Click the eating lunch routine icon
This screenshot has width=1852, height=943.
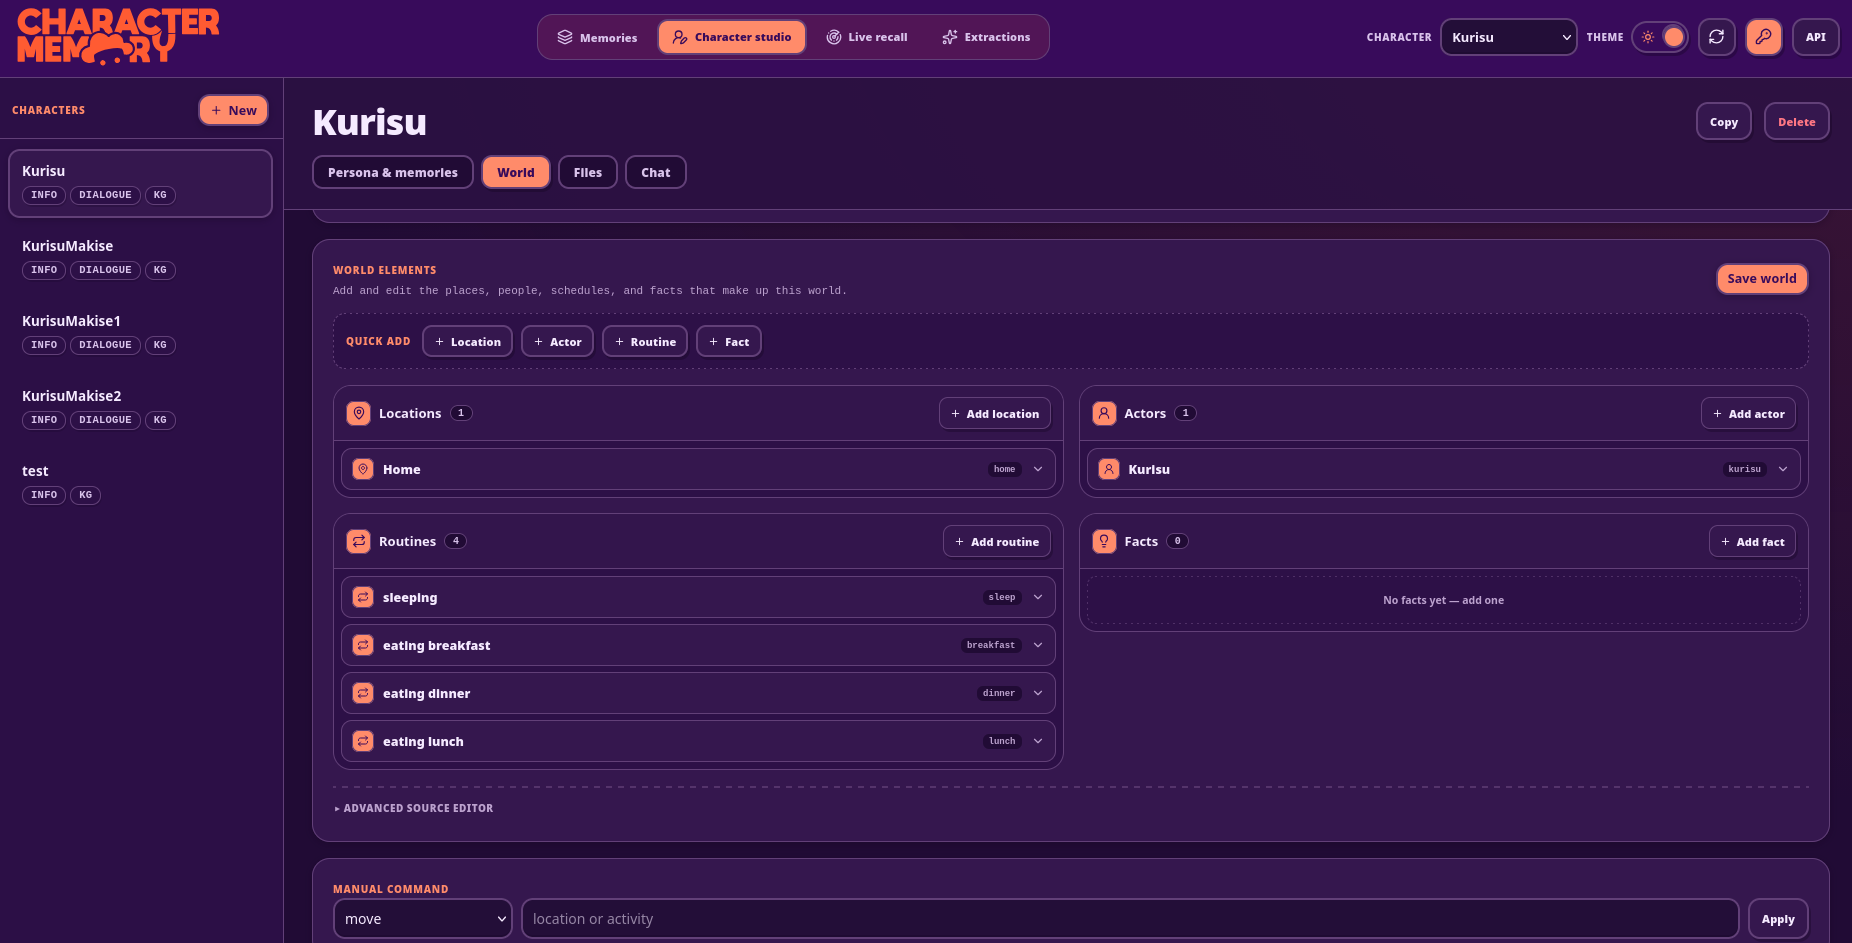coord(363,741)
